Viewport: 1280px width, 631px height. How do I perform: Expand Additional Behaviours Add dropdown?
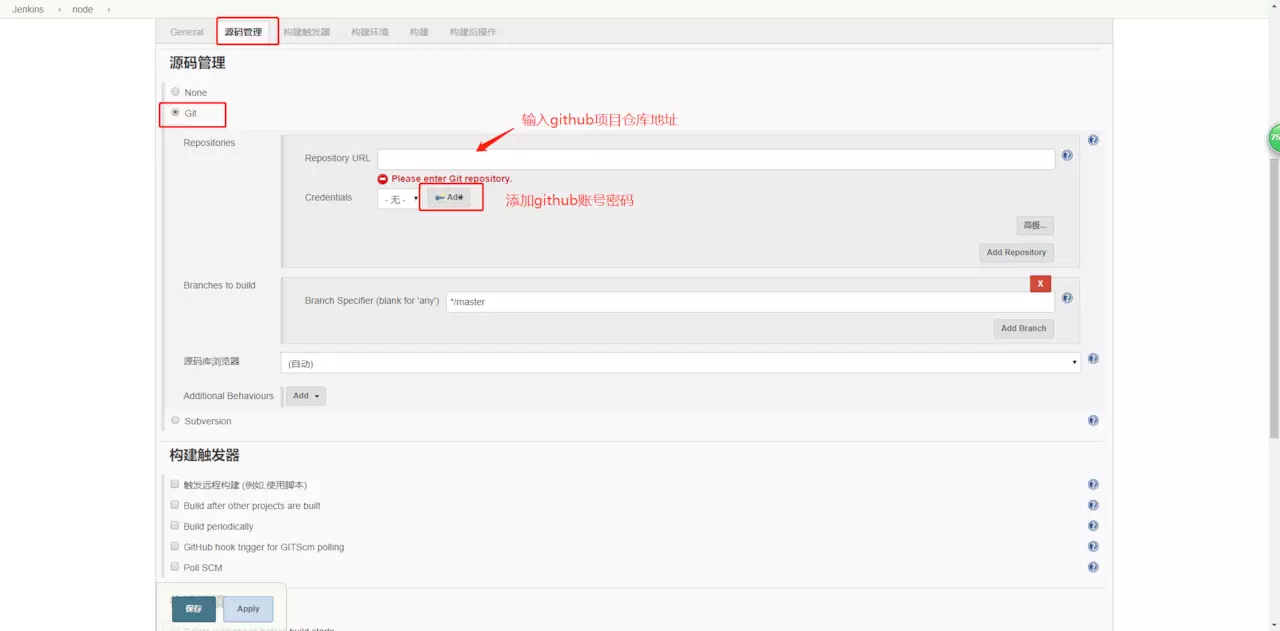click(306, 396)
